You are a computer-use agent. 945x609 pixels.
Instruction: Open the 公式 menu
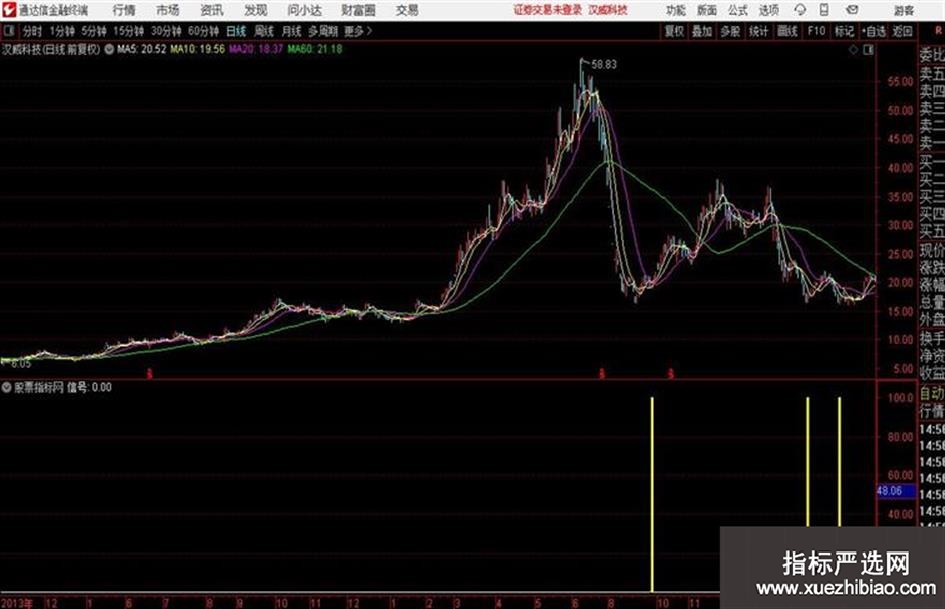point(738,10)
